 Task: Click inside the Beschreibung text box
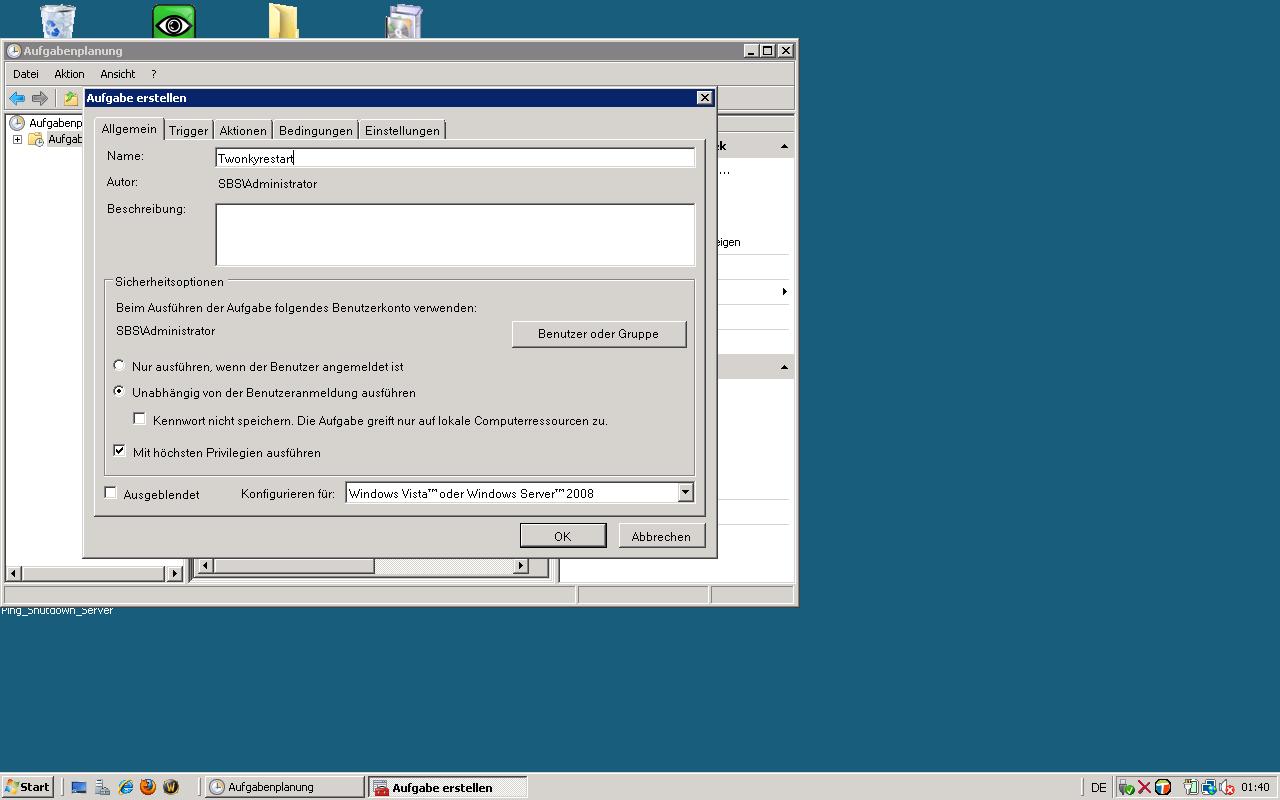click(455, 235)
